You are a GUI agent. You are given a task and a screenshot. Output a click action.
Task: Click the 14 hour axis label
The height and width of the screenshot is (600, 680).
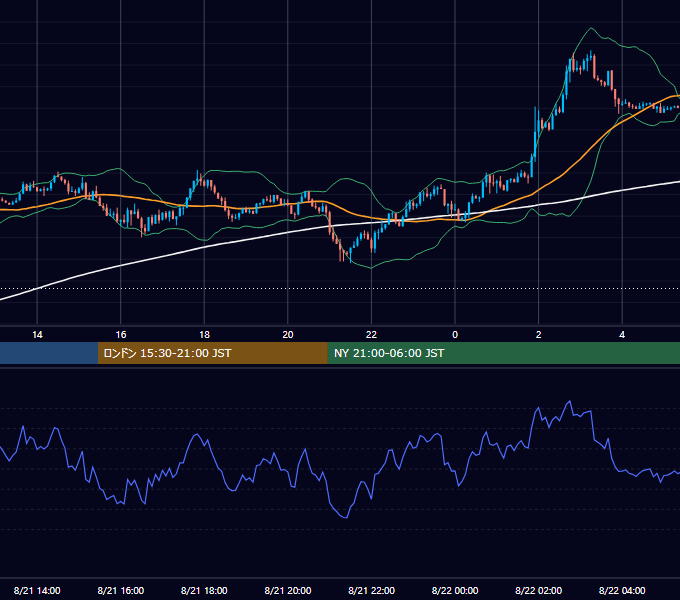coord(37,335)
